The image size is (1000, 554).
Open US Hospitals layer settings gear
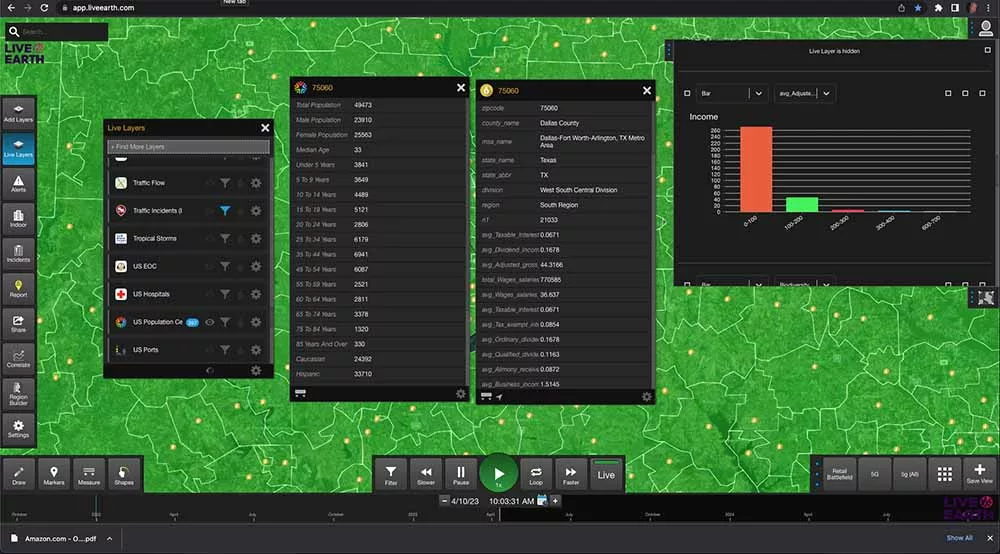pos(256,295)
